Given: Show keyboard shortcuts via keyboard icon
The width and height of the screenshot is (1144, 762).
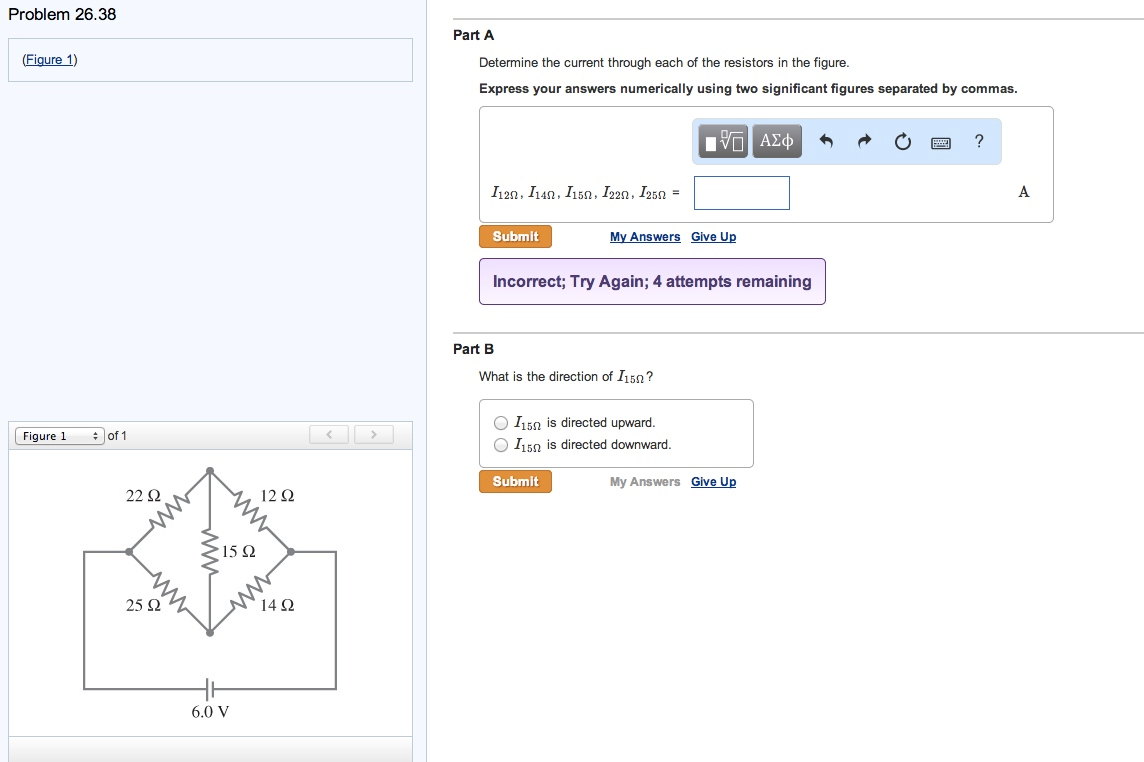Looking at the screenshot, I should pyautogui.click(x=941, y=143).
